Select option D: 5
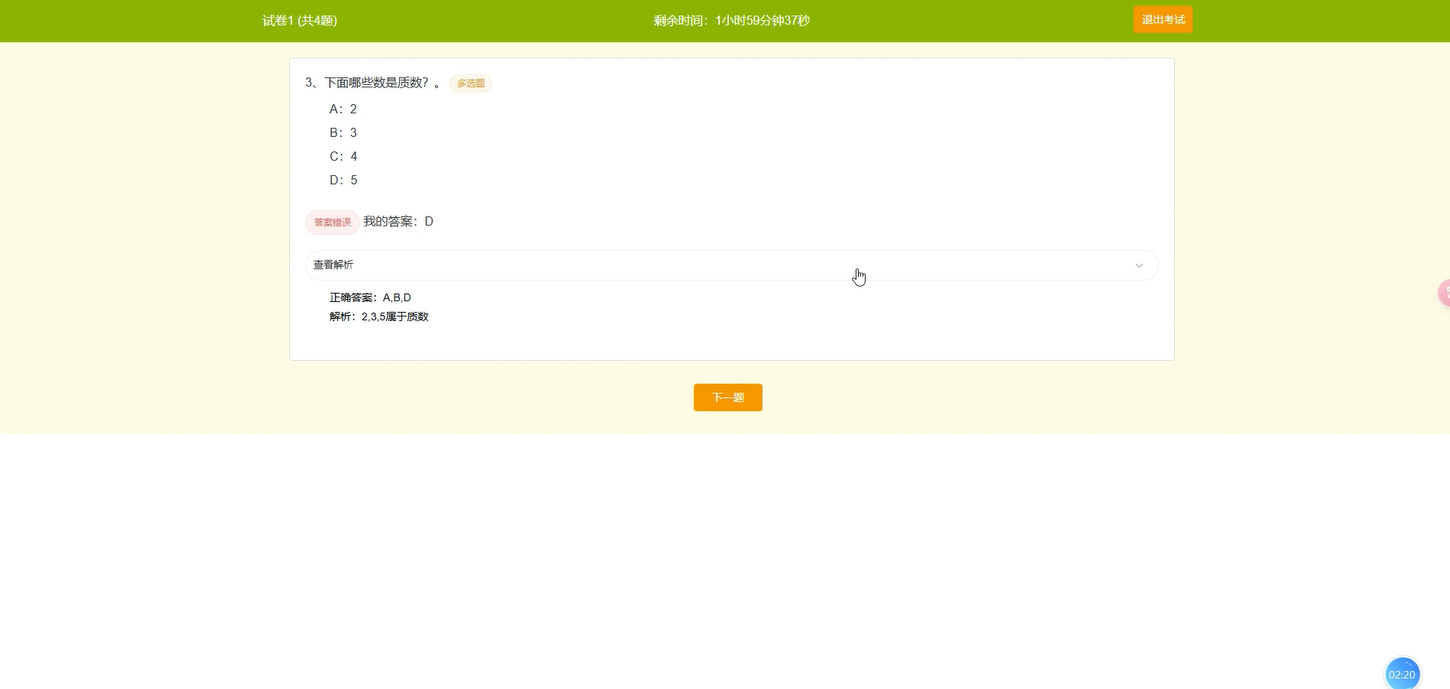The image size is (1450, 689). tap(343, 181)
